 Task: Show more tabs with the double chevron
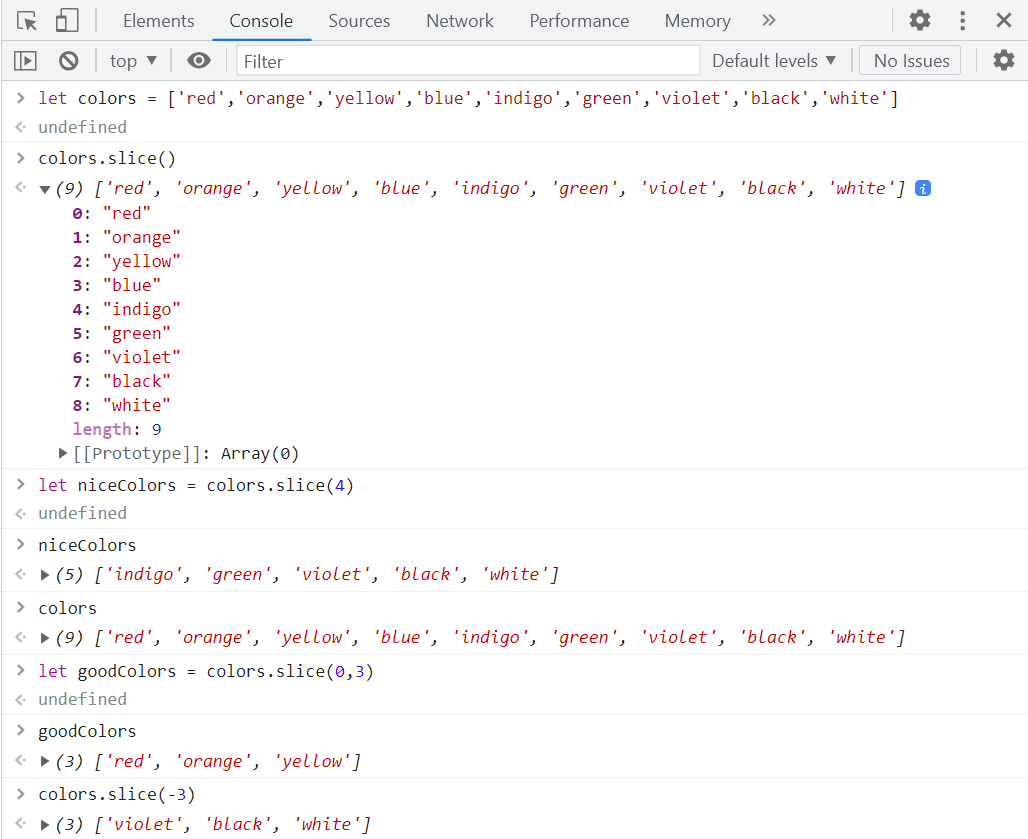(x=768, y=20)
